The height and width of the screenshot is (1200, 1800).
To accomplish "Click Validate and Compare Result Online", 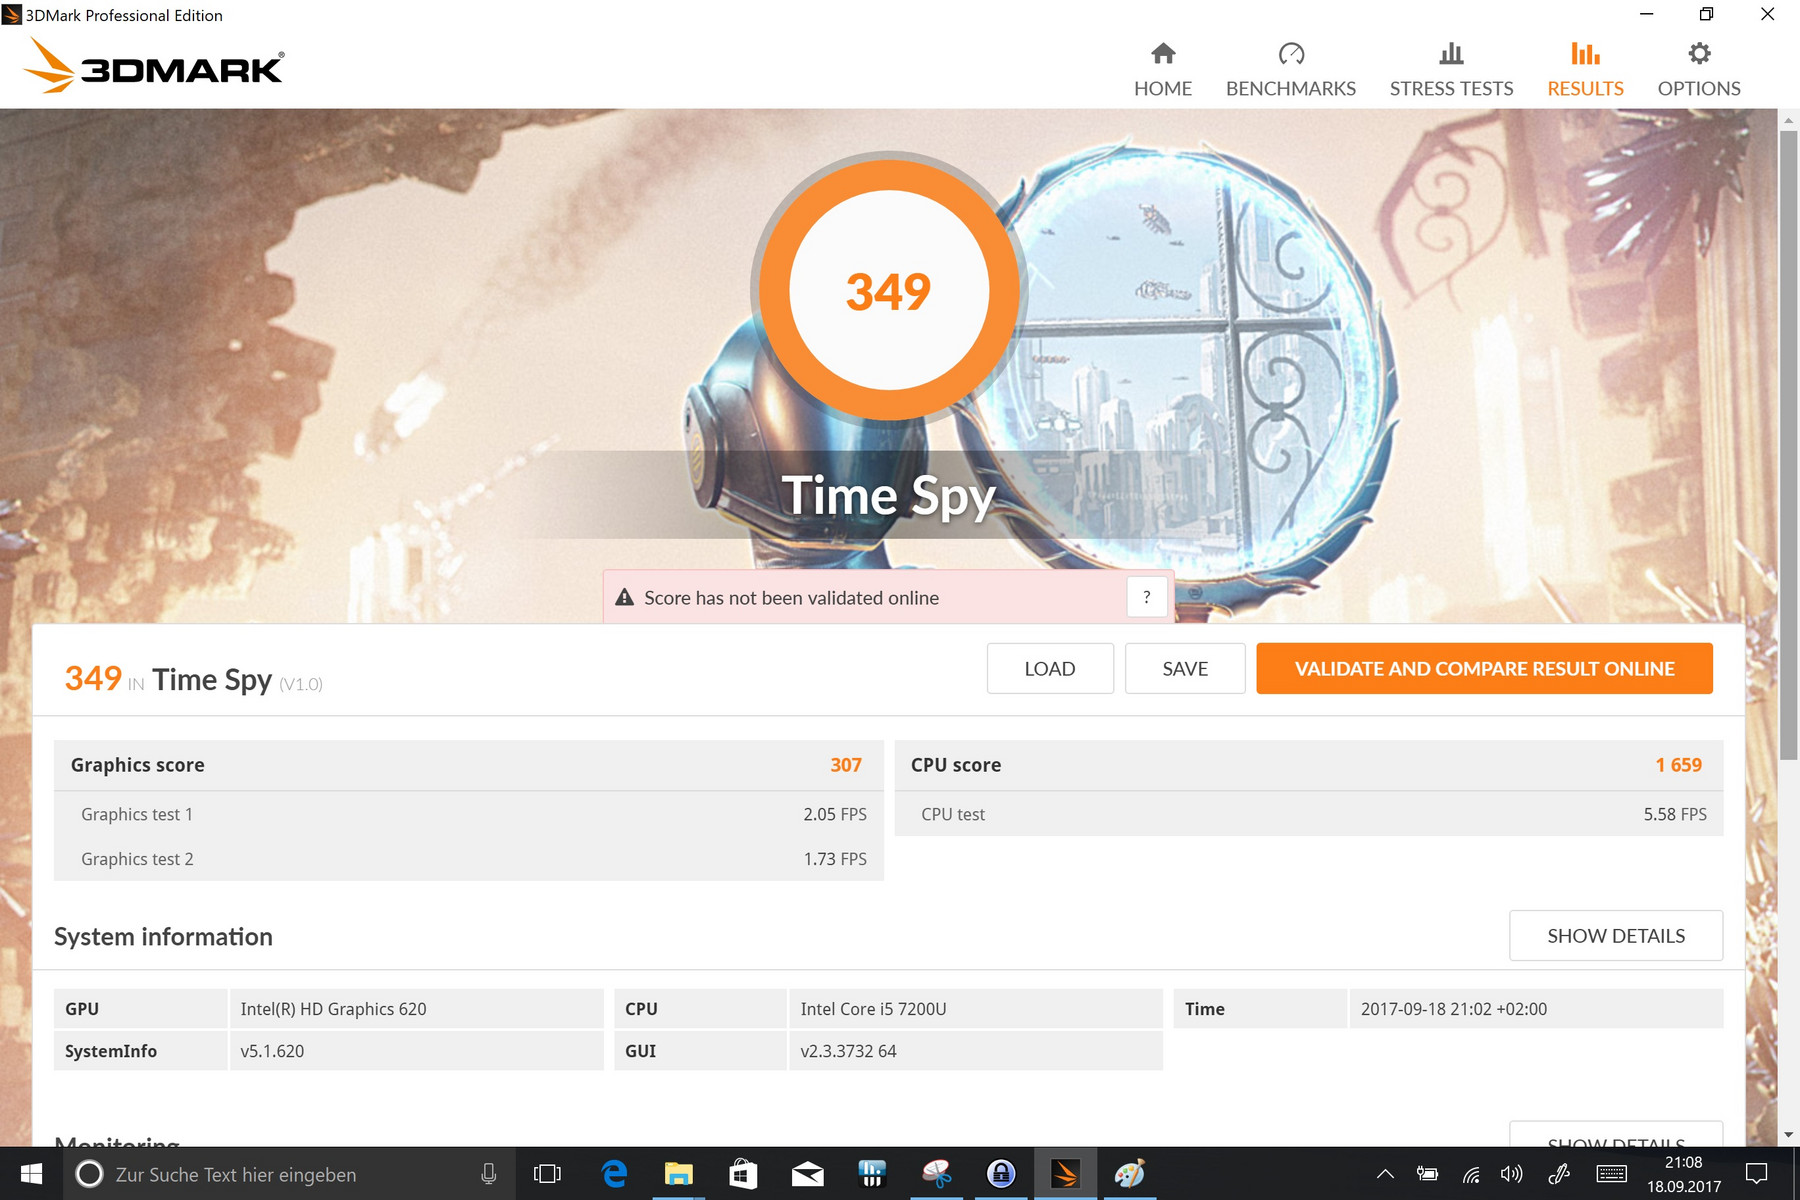I will 1484,669.
